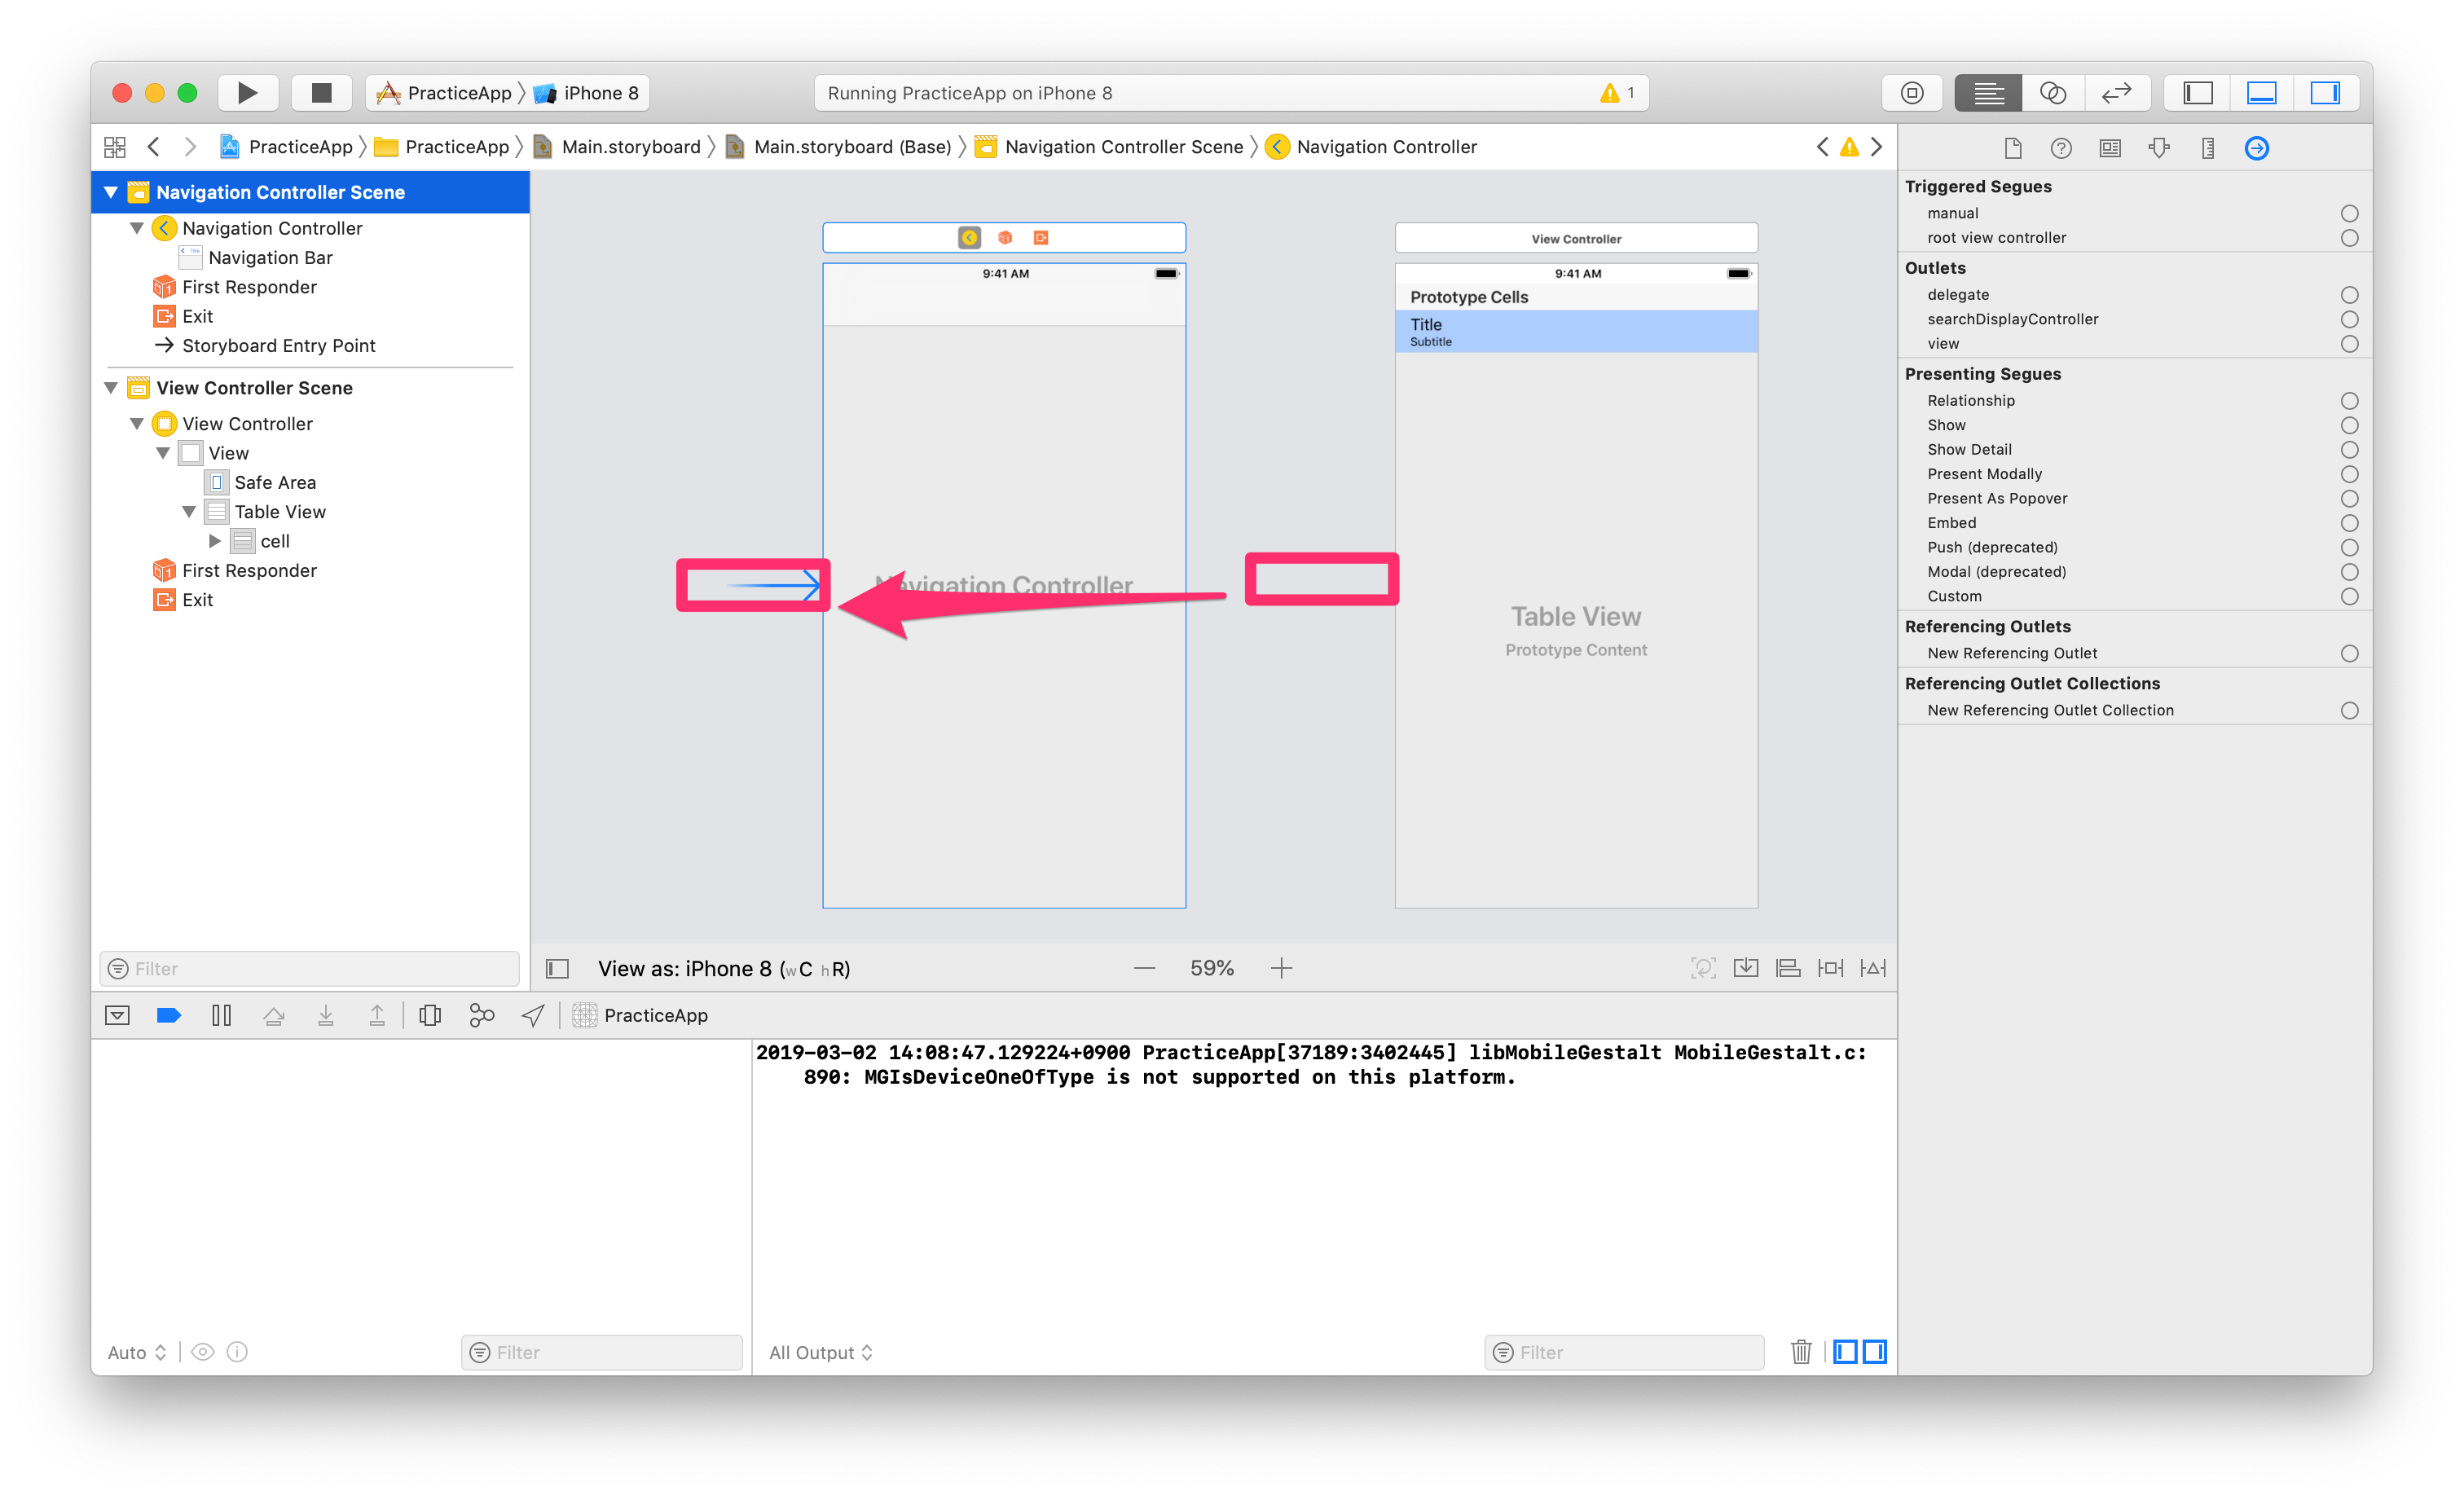Click the Stop button in toolbar

(321, 93)
